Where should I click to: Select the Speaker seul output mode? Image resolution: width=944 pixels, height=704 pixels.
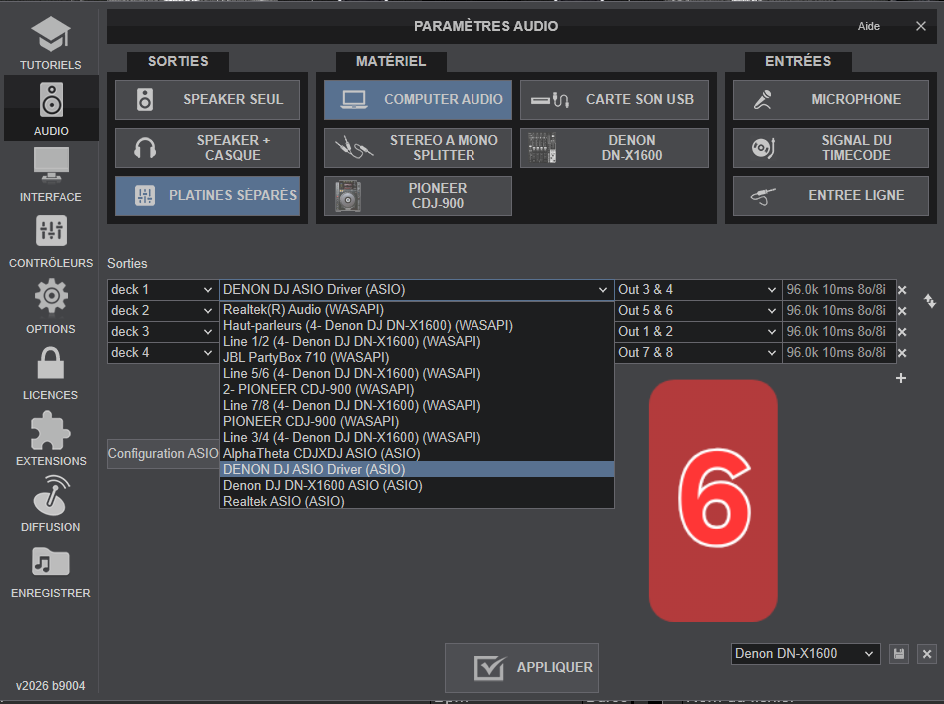pos(207,100)
